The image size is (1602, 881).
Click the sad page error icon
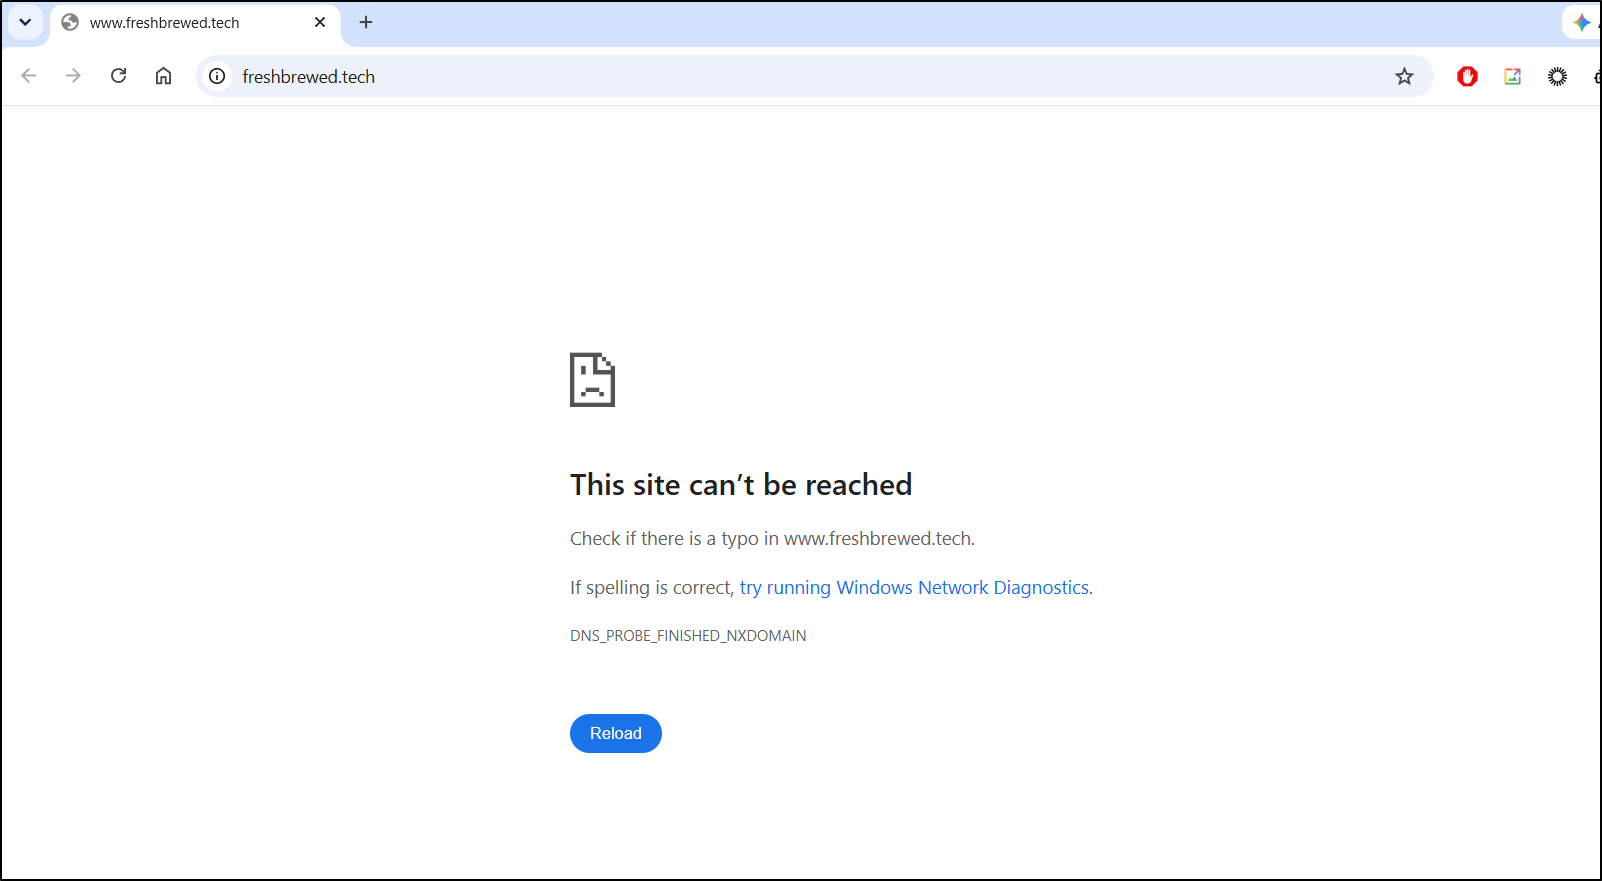point(592,380)
